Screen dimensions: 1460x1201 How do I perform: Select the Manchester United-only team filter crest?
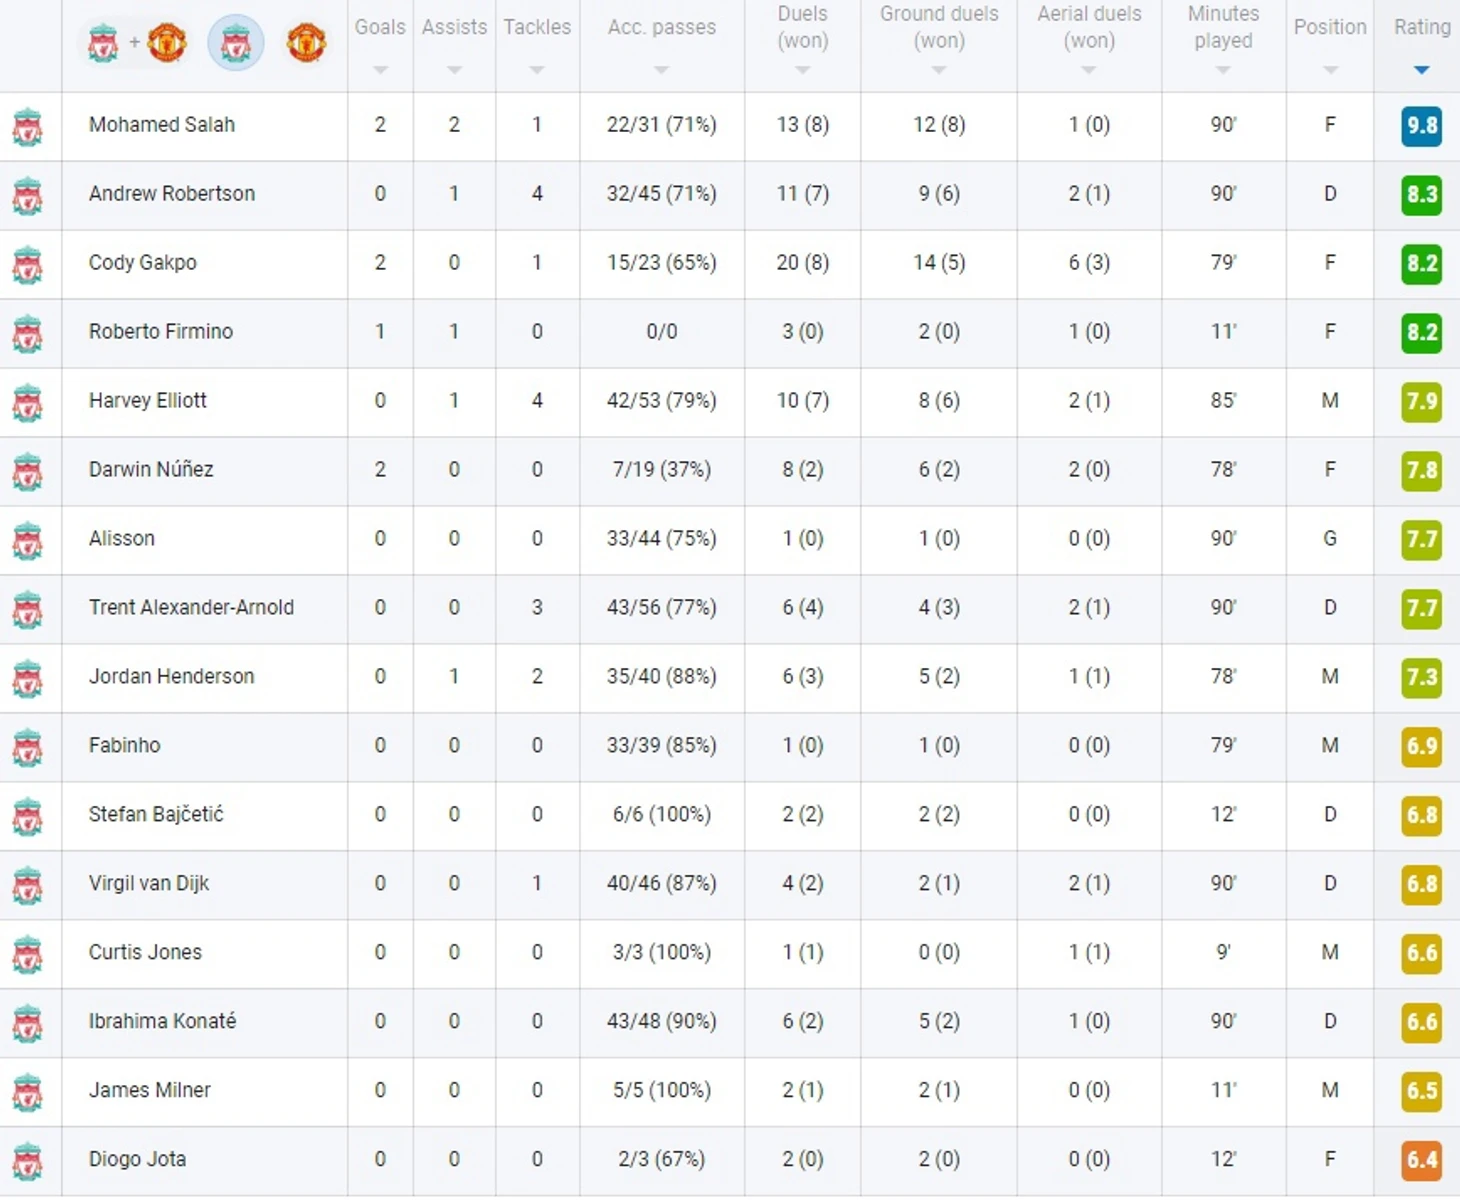pos(306,43)
